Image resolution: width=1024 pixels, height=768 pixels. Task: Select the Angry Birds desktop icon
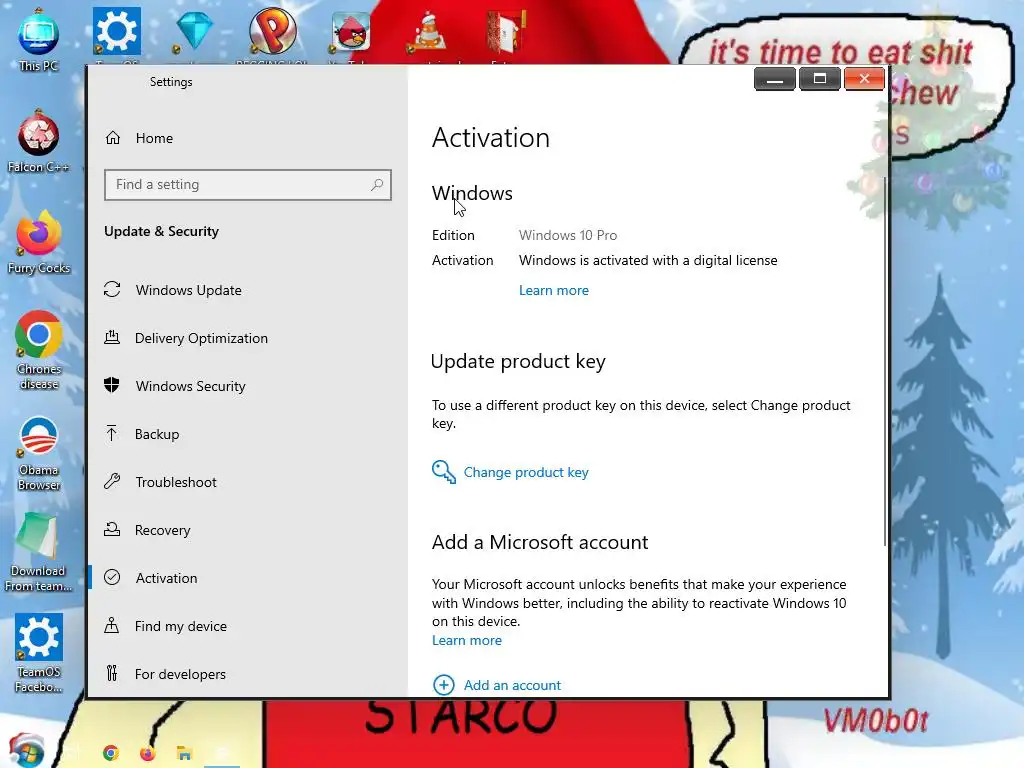351,33
